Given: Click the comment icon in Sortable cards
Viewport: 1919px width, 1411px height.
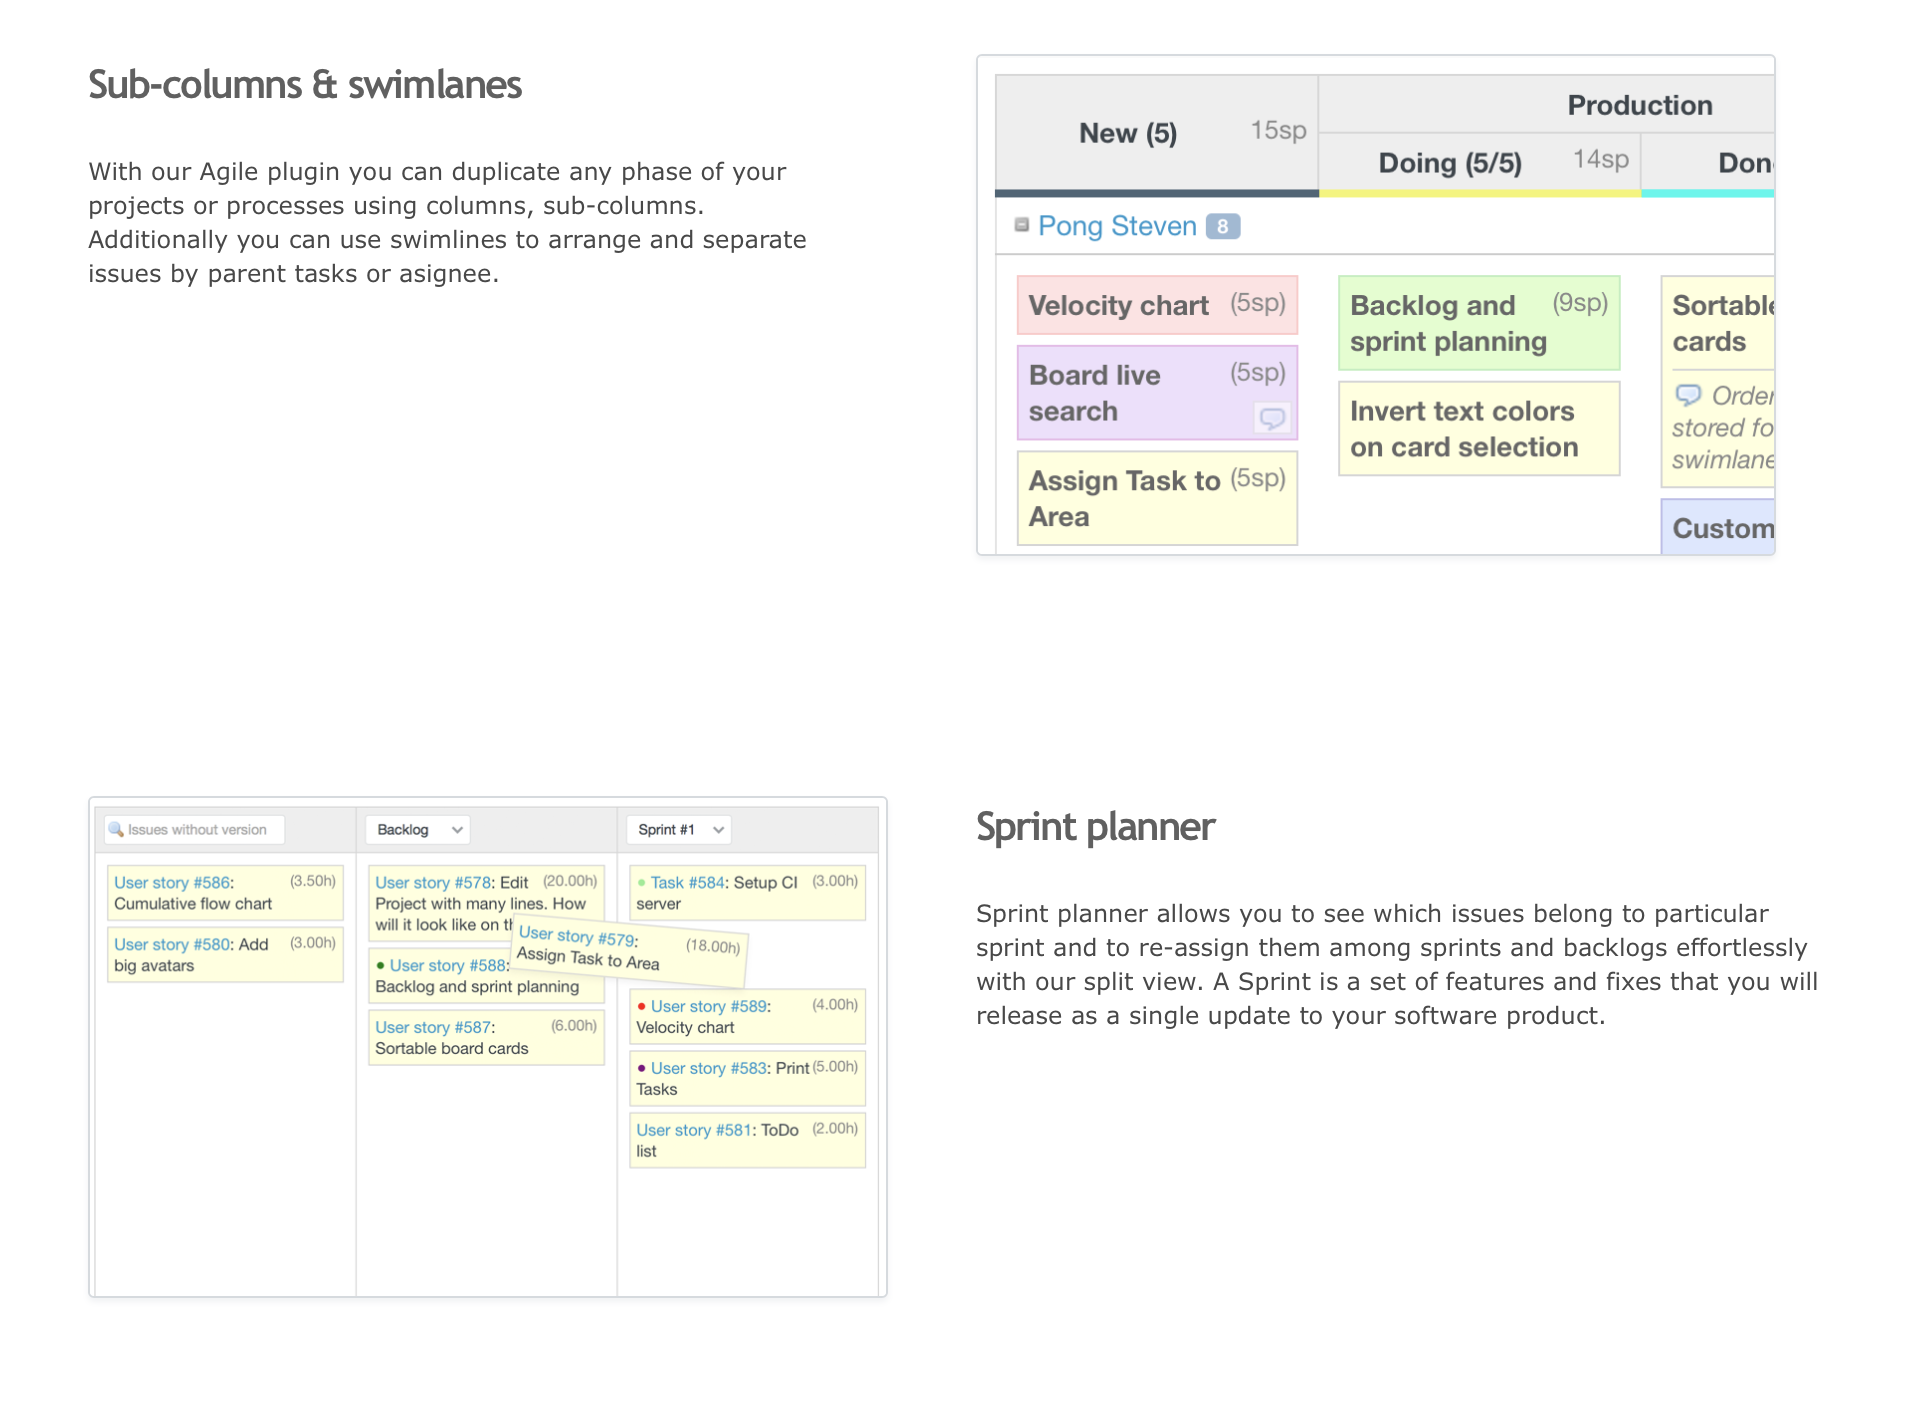Looking at the screenshot, I should point(1688,395).
